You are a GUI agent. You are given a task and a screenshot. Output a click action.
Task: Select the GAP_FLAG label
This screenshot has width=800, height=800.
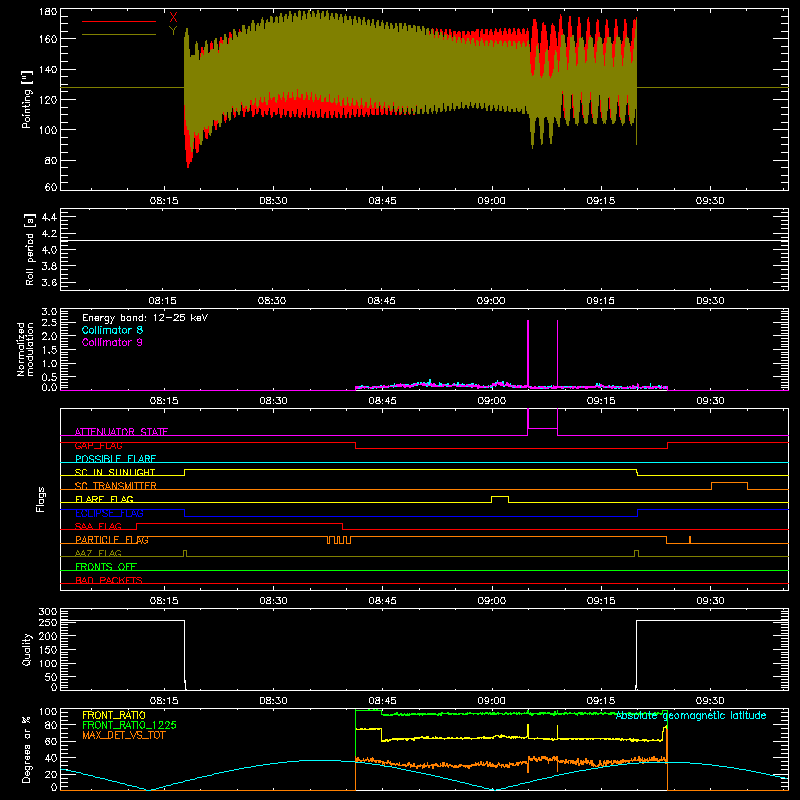coord(98,445)
